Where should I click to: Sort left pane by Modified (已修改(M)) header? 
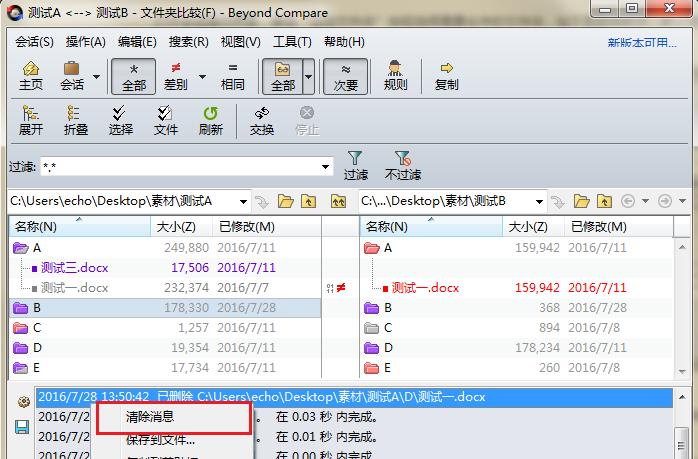267,227
